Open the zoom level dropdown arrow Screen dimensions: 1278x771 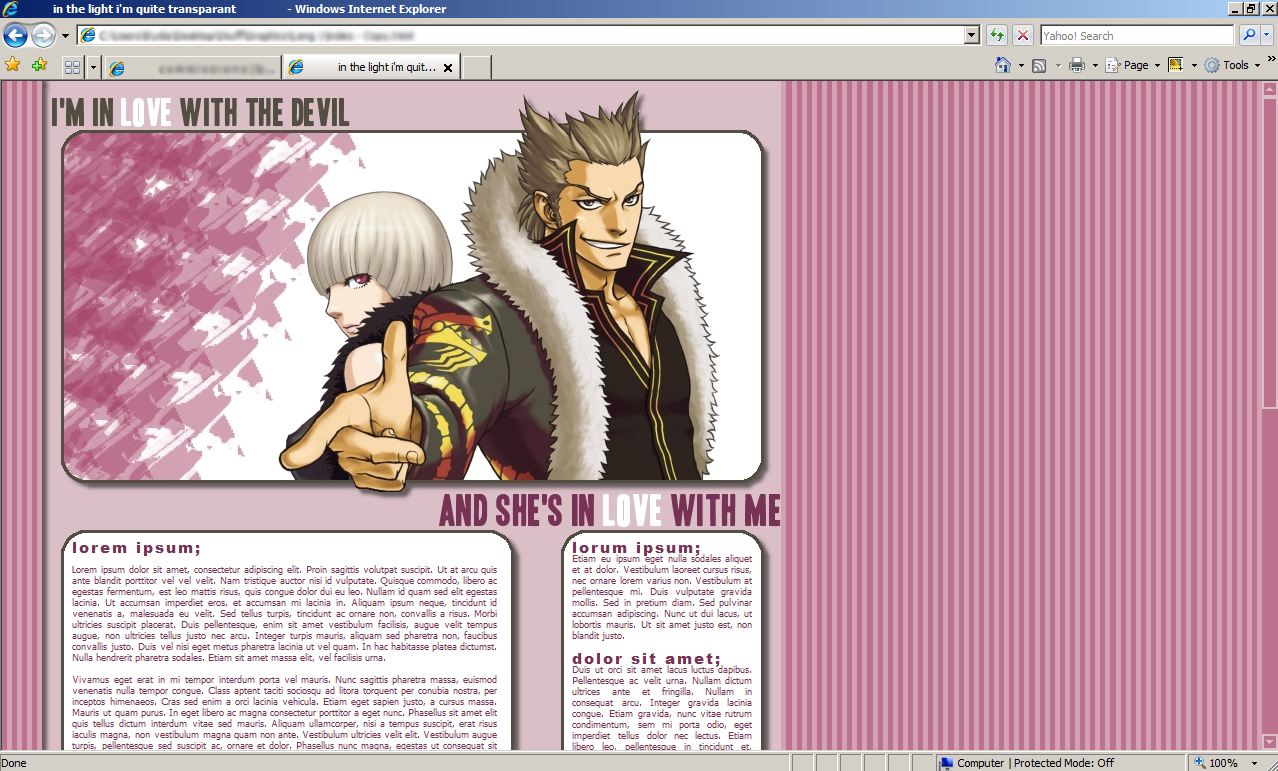tap(1255, 763)
